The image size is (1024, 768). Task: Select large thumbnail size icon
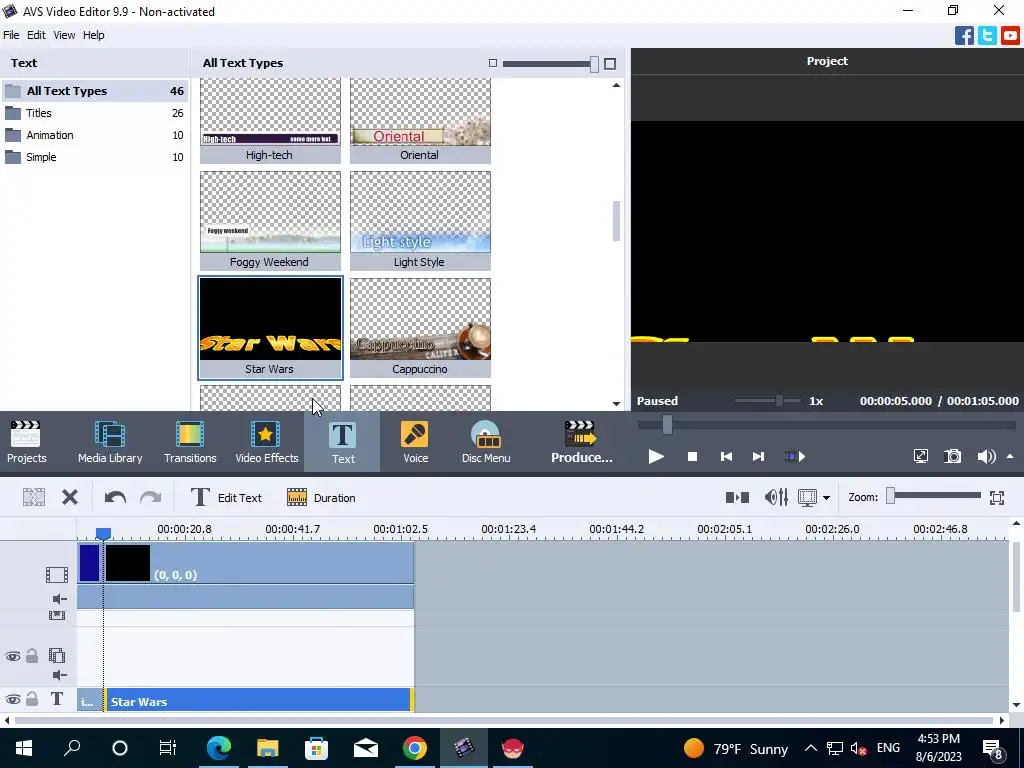610,63
